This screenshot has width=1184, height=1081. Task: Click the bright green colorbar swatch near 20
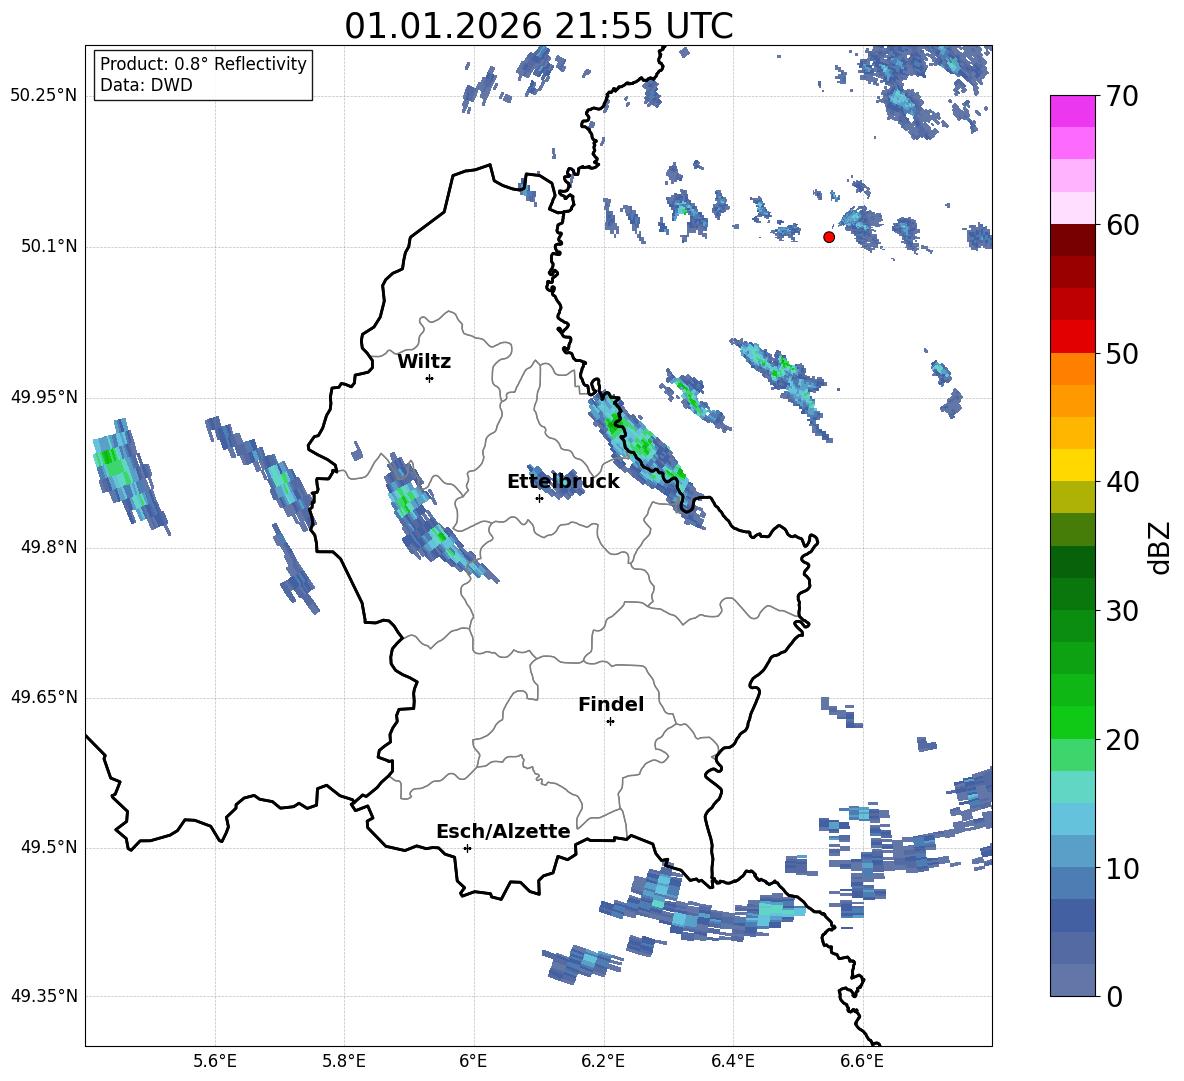pos(1072,722)
